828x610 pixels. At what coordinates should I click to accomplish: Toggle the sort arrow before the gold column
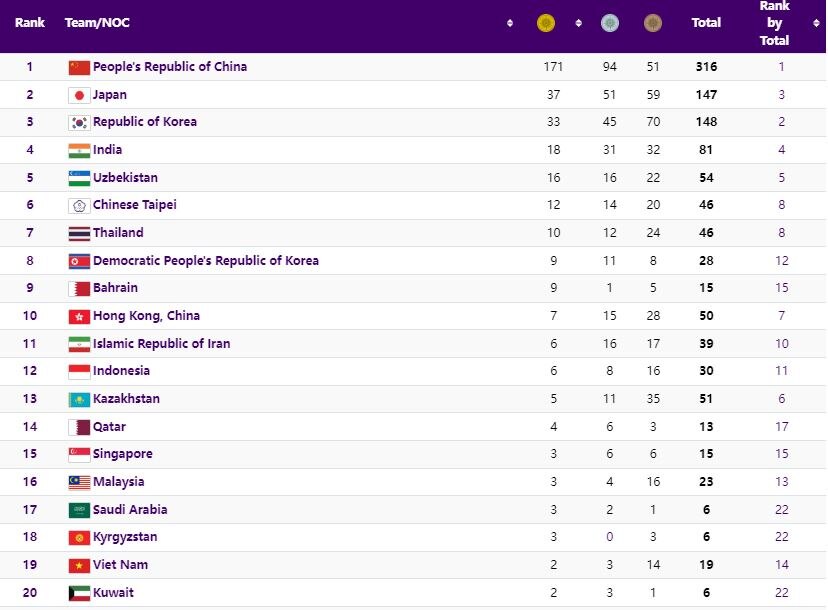click(510, 22)
